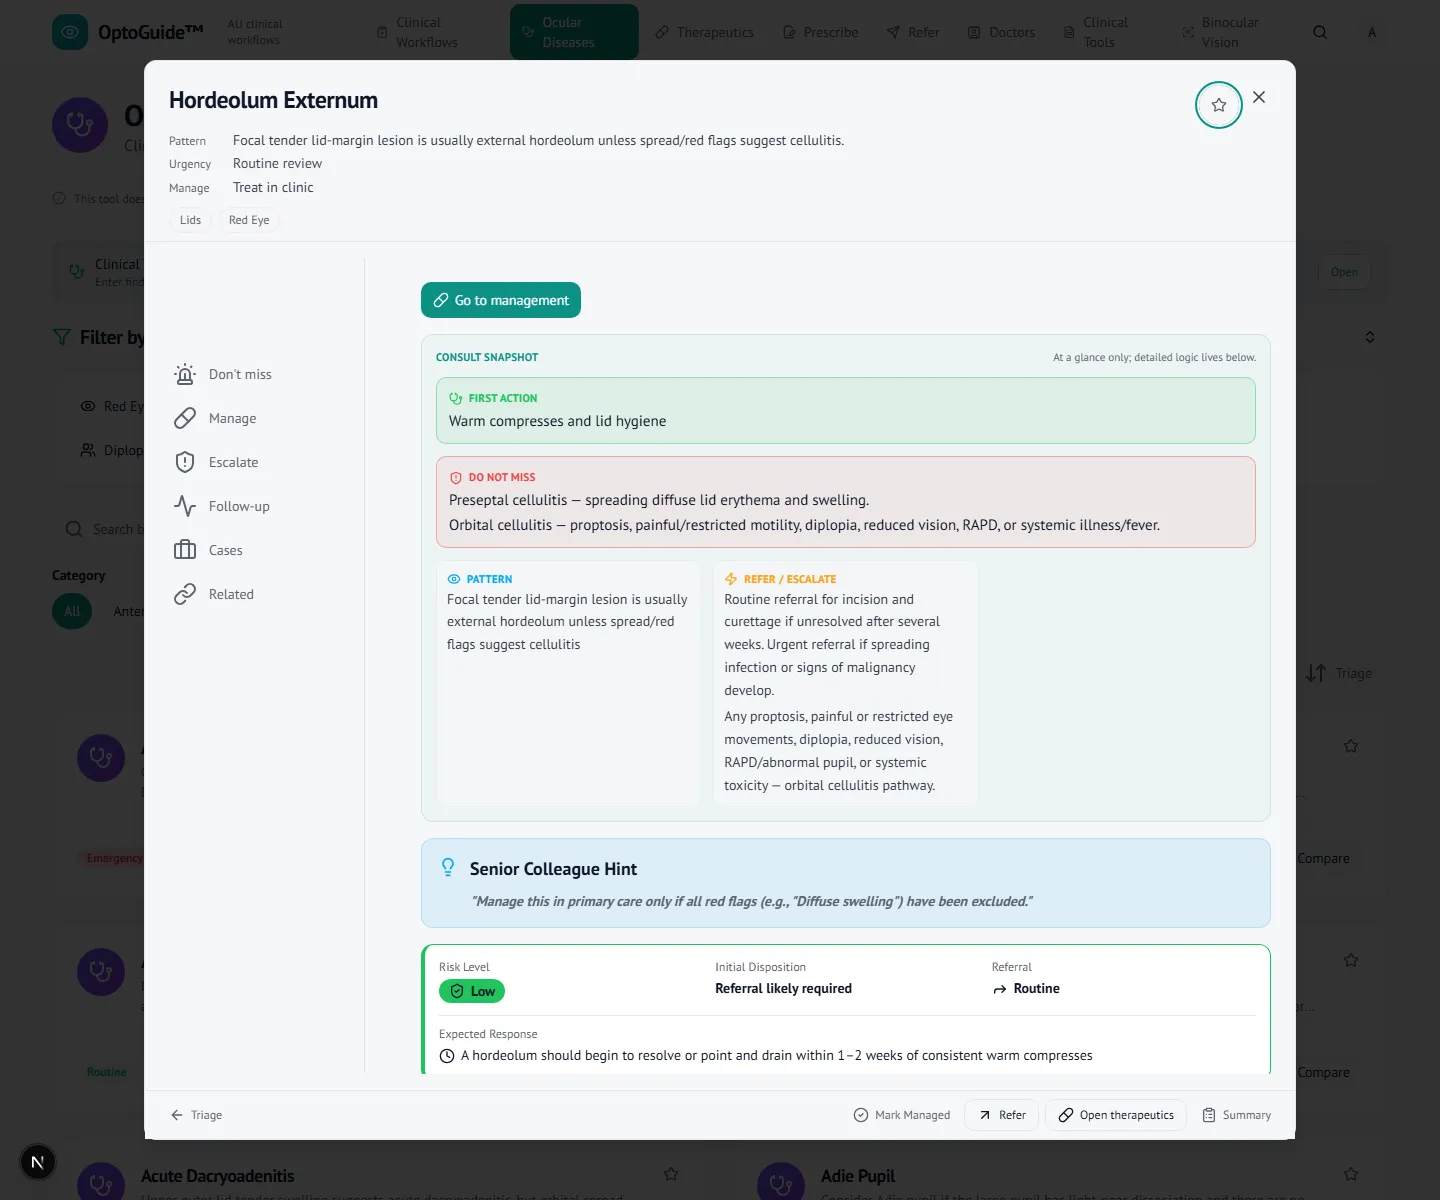
Task: Expand the filter section chevron toggle
Action: pyautogui.click(x=1370, y=337)
